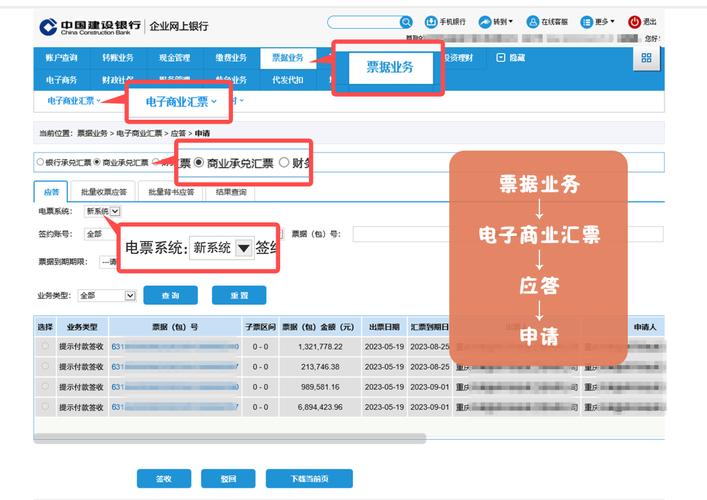This screenshot has height=500, width=707.
Task: Open 手机银行 mobile banking icon
Action: pyautogui.click(x=432, y=21)
